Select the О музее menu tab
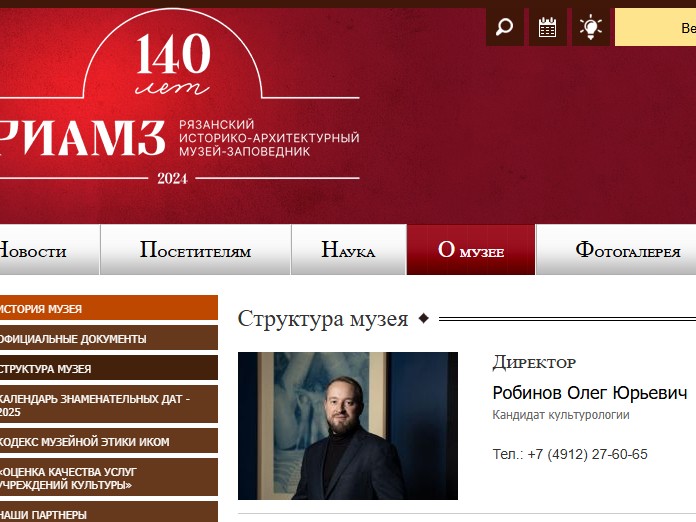 pos(471,249)
